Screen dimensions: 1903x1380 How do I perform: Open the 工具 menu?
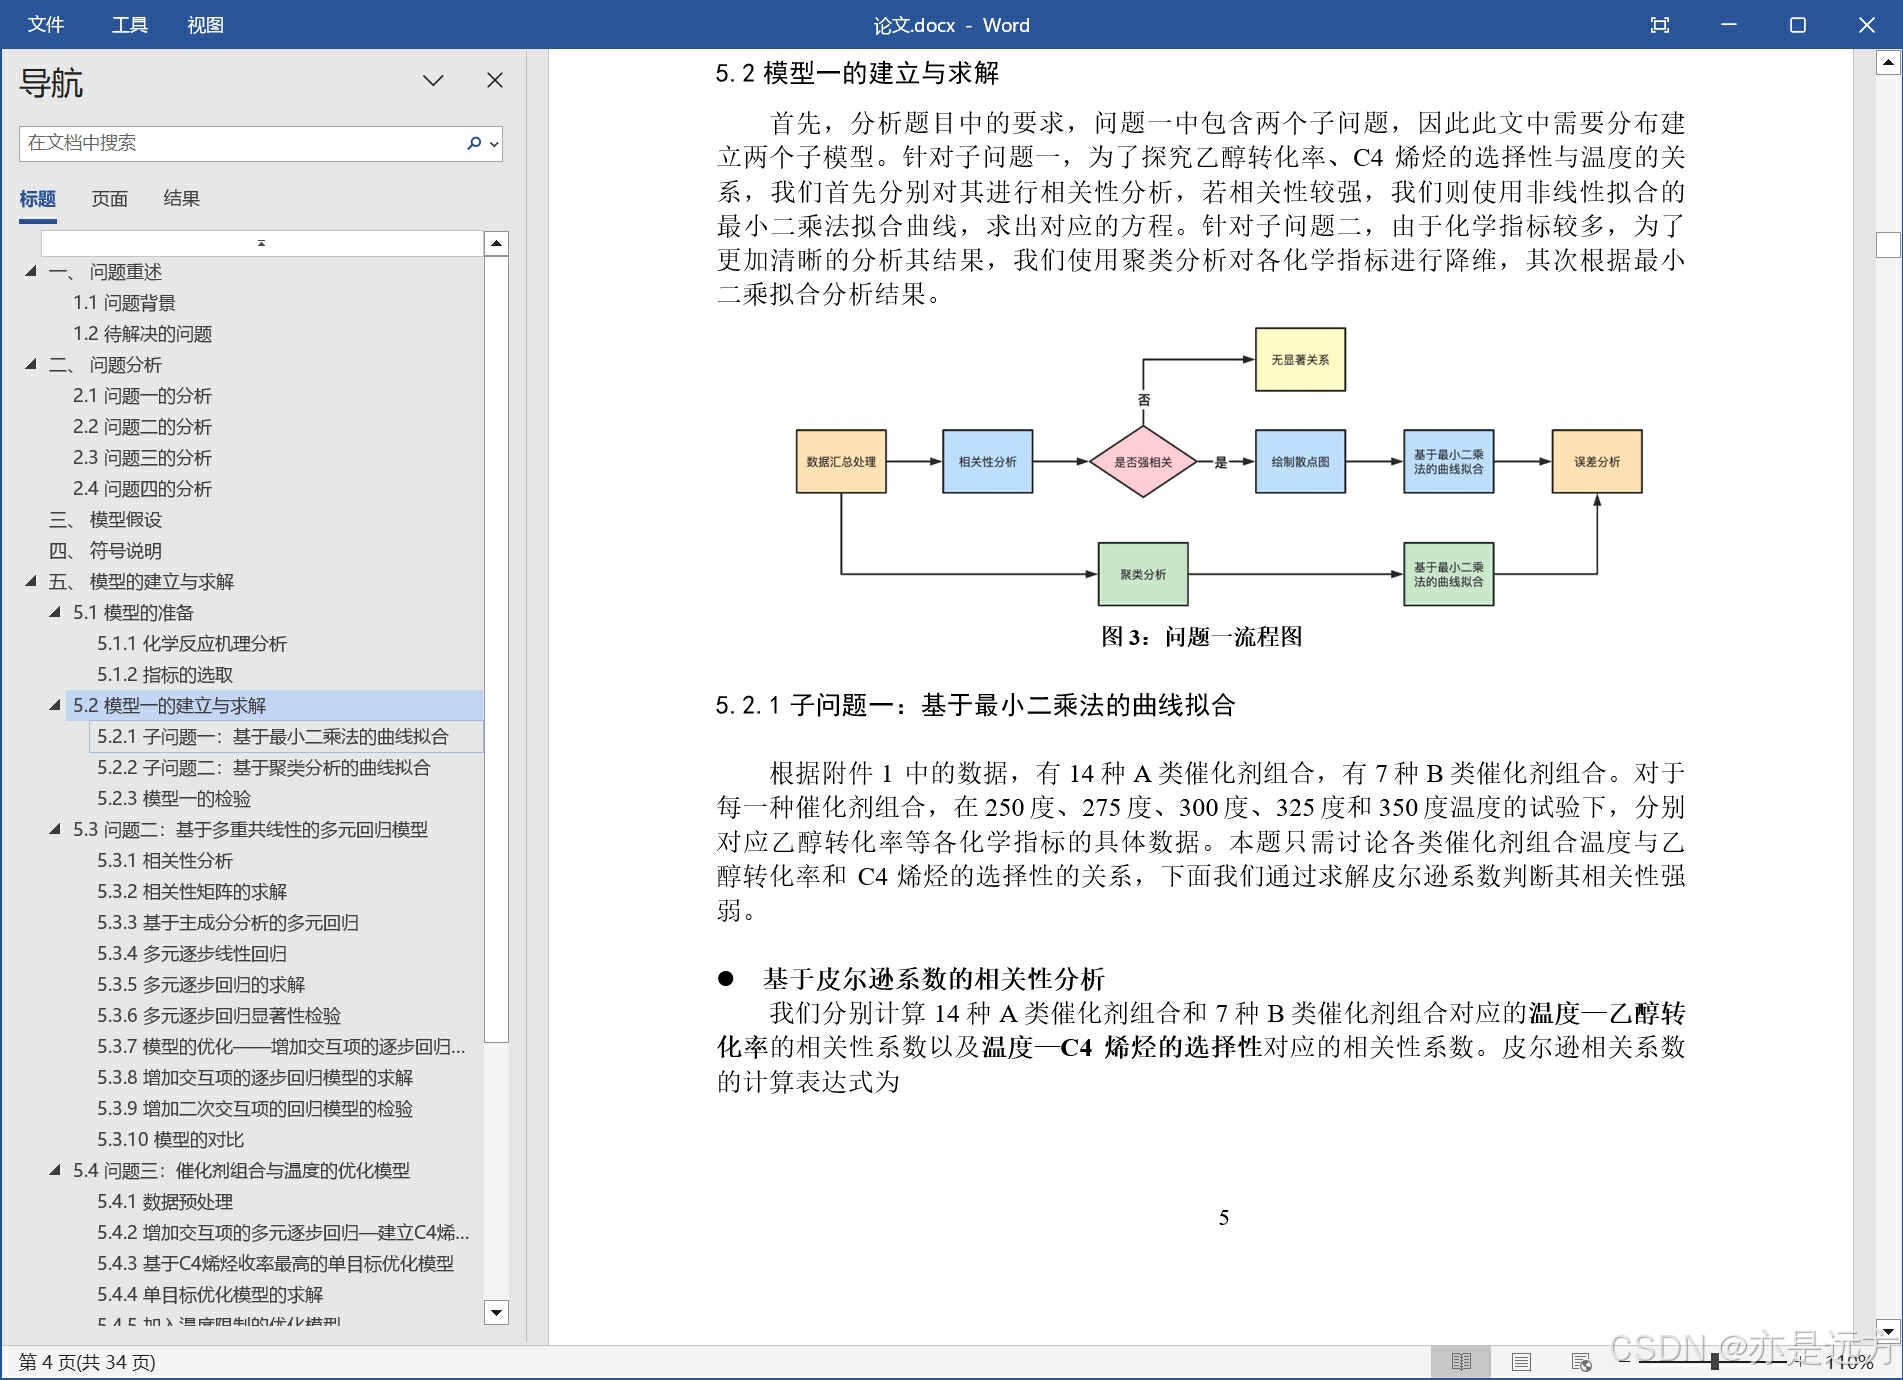[x=130, y=25]
